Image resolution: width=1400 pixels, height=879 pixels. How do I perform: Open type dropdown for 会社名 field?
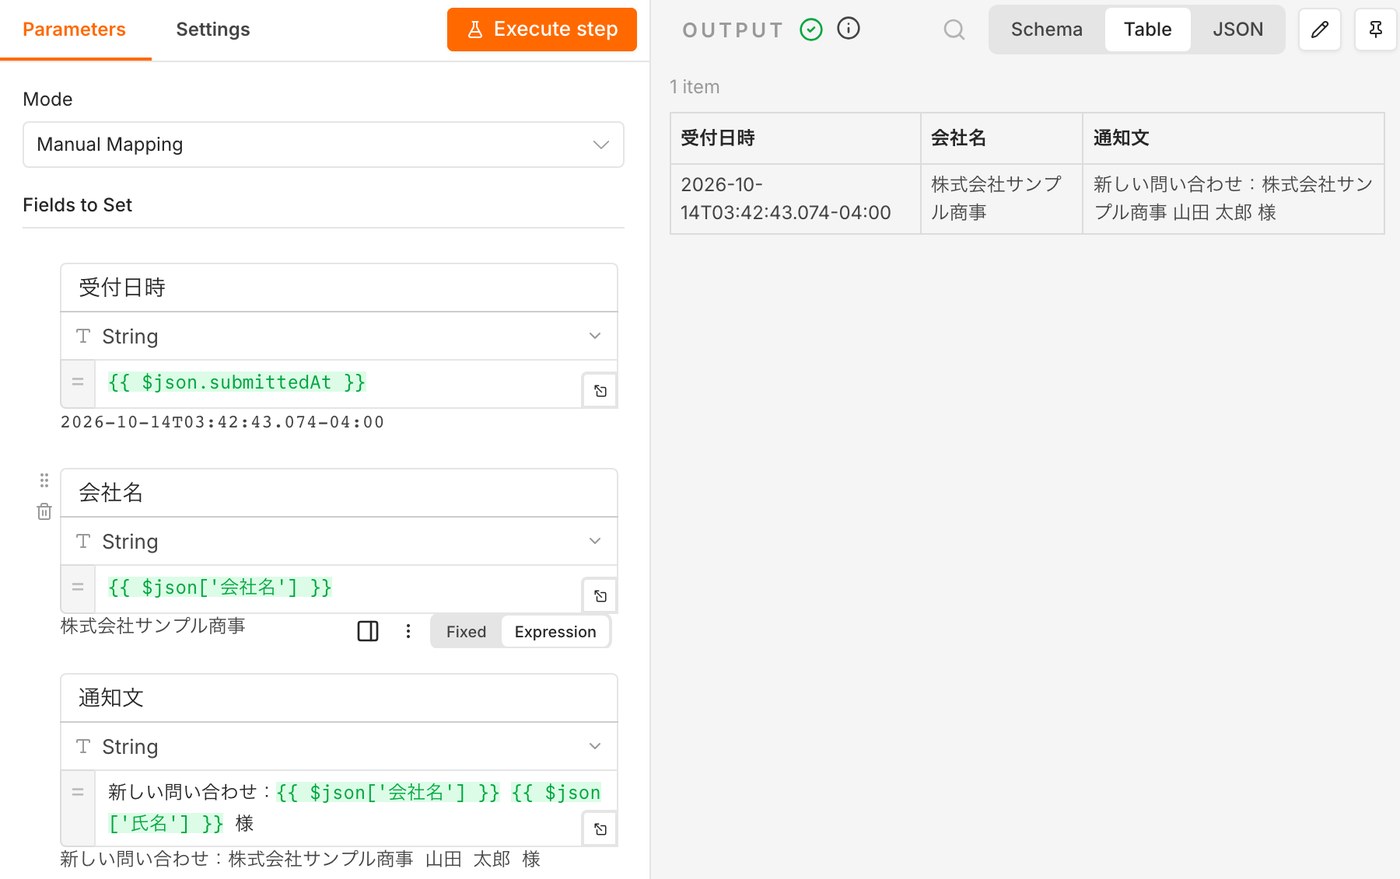339,541
